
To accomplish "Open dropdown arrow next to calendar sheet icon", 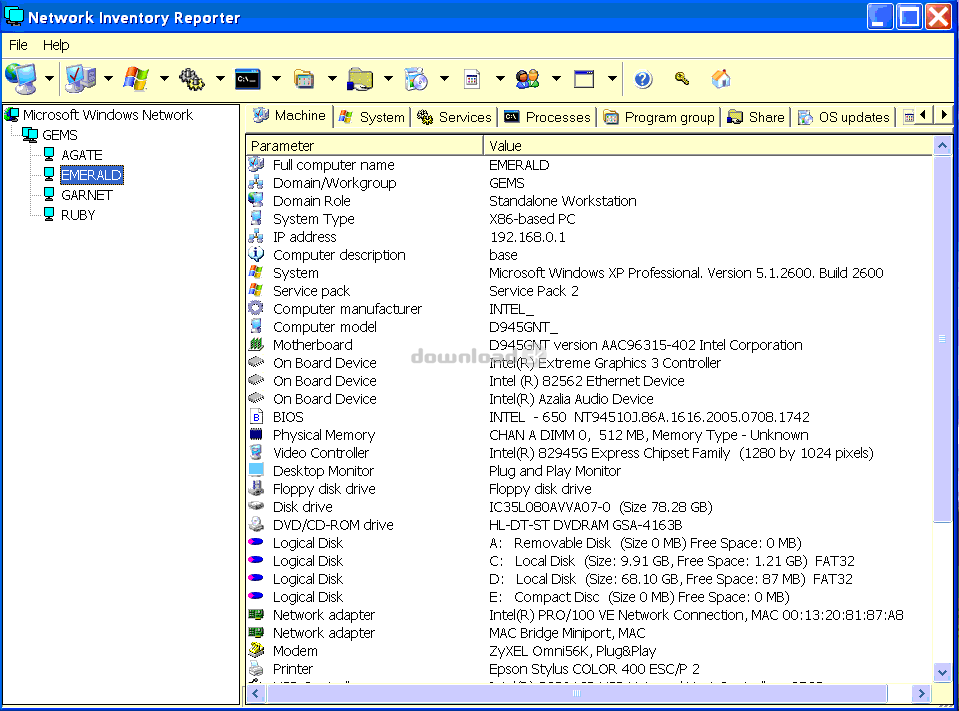I will (500, 78).
